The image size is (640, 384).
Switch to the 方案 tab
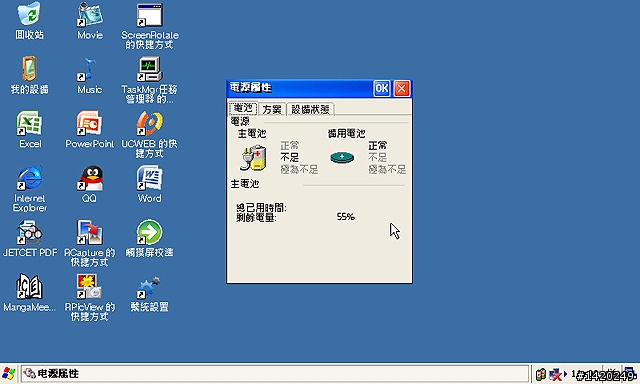coord(272,109)
